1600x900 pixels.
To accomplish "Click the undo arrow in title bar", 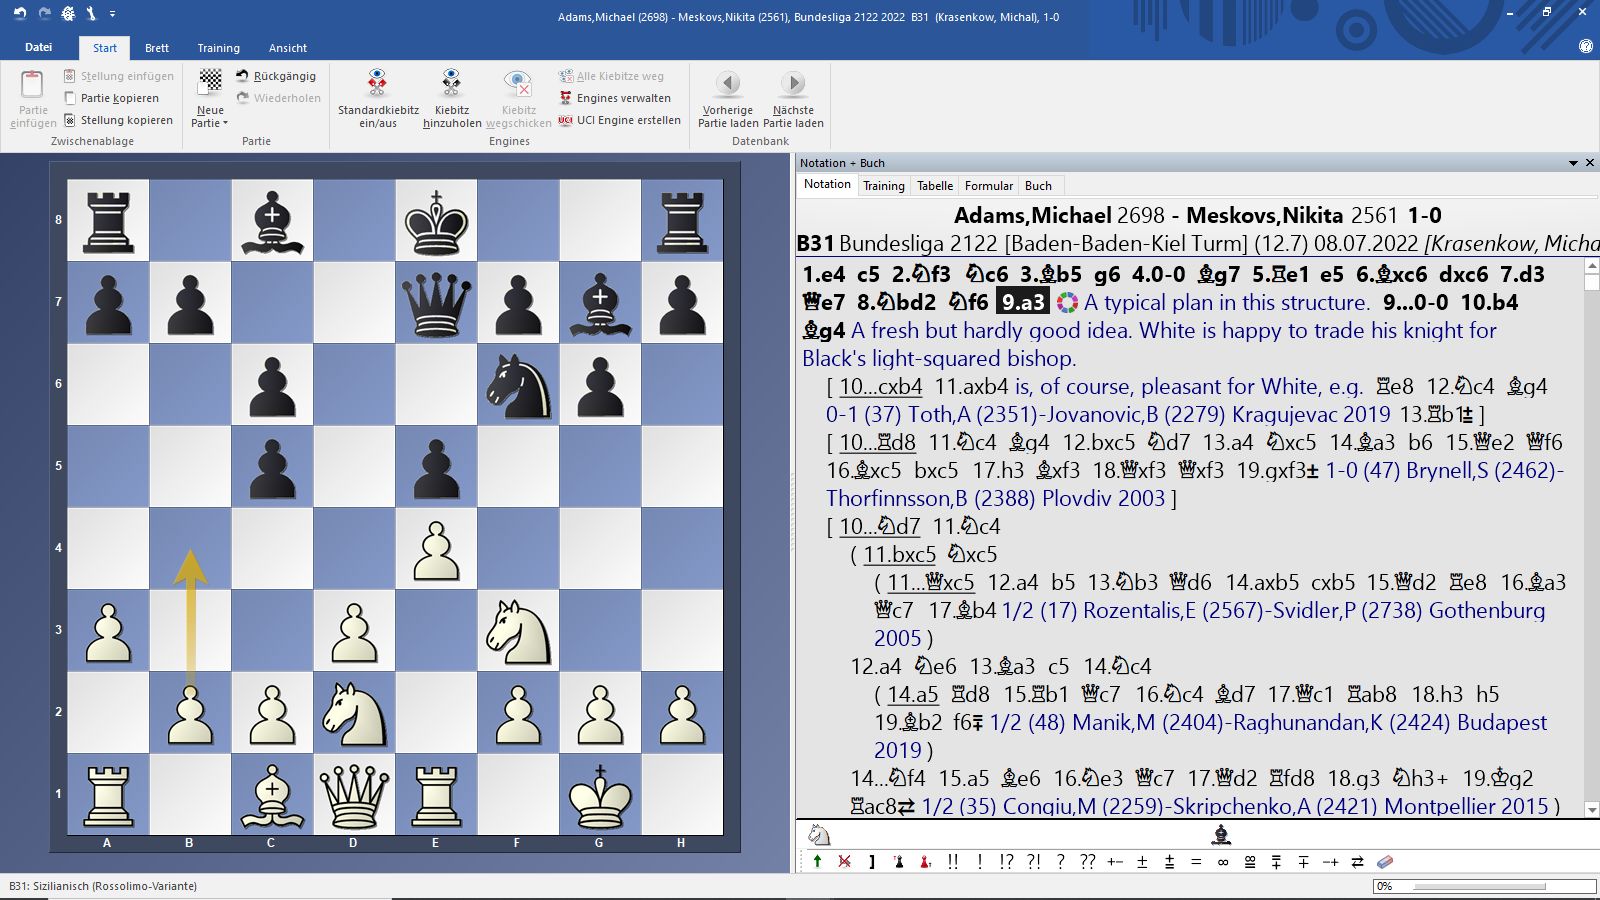I will click(20, 14).
